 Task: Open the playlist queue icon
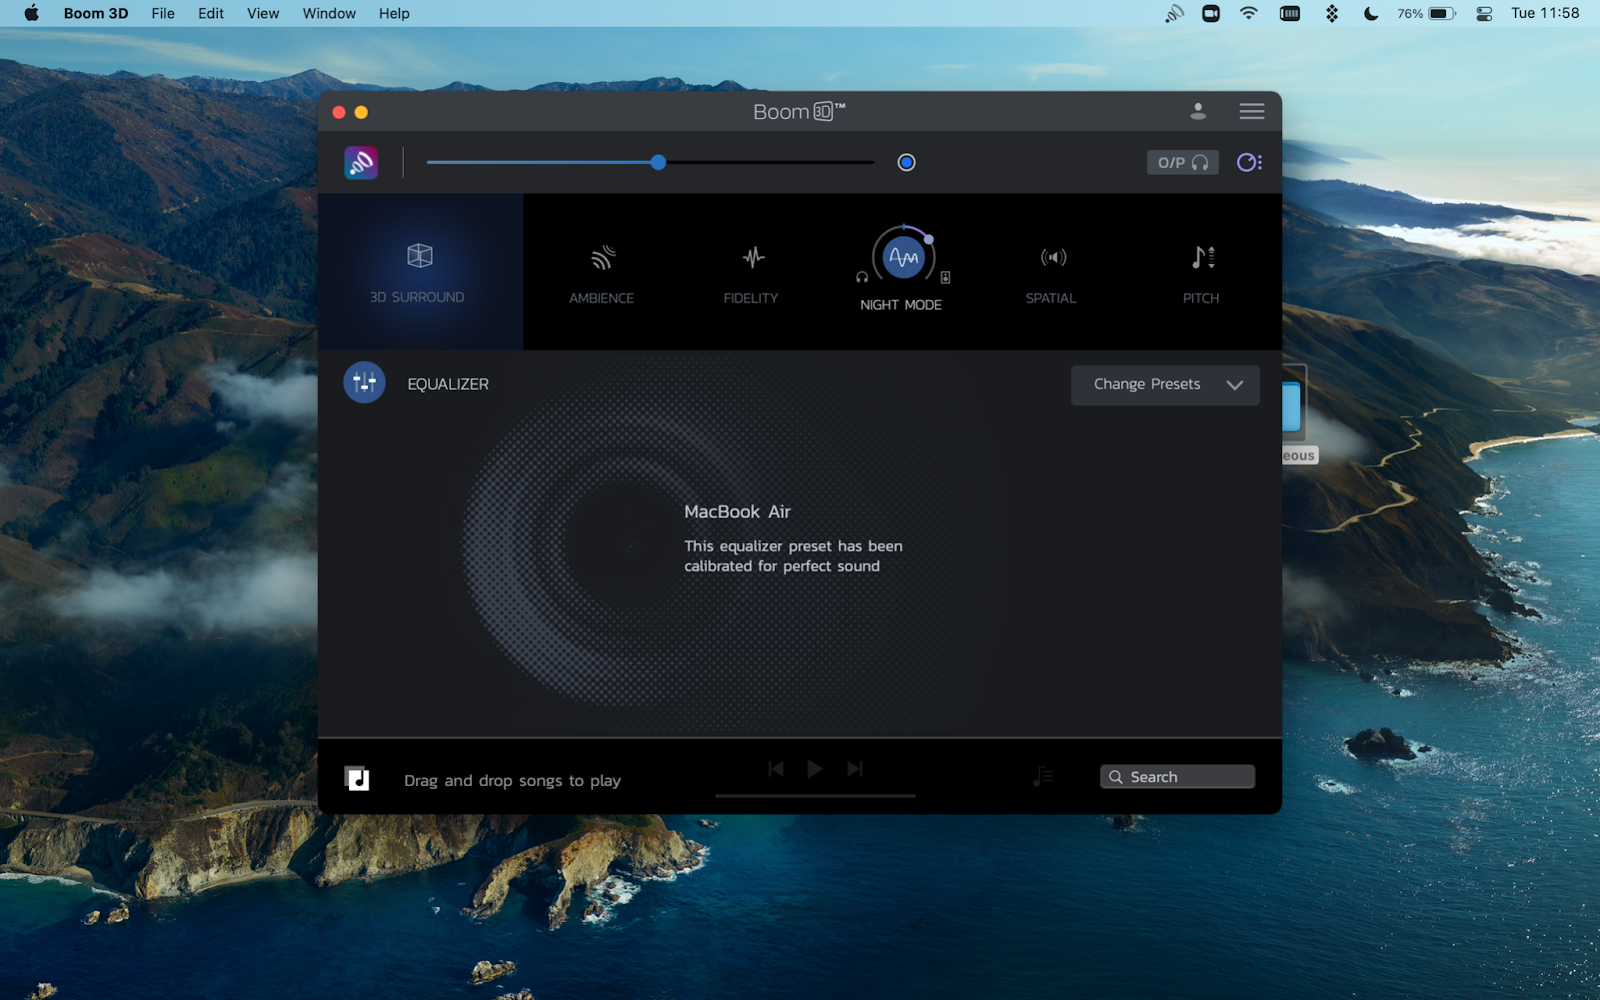(1043, 775)
